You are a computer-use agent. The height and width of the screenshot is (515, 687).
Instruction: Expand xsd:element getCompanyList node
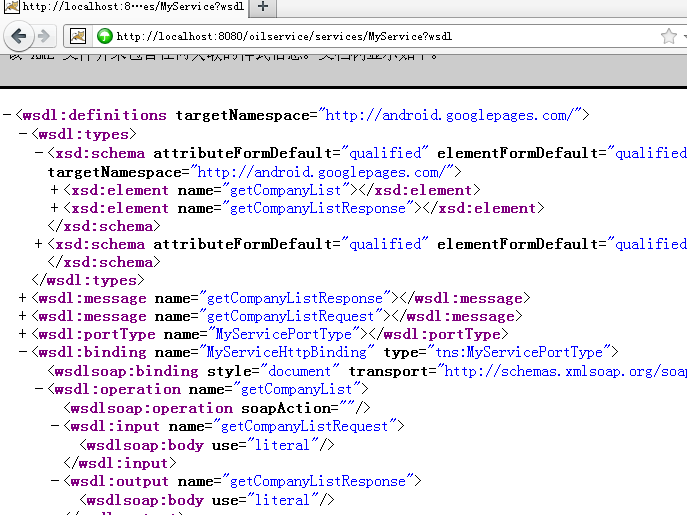click(54, 190)
